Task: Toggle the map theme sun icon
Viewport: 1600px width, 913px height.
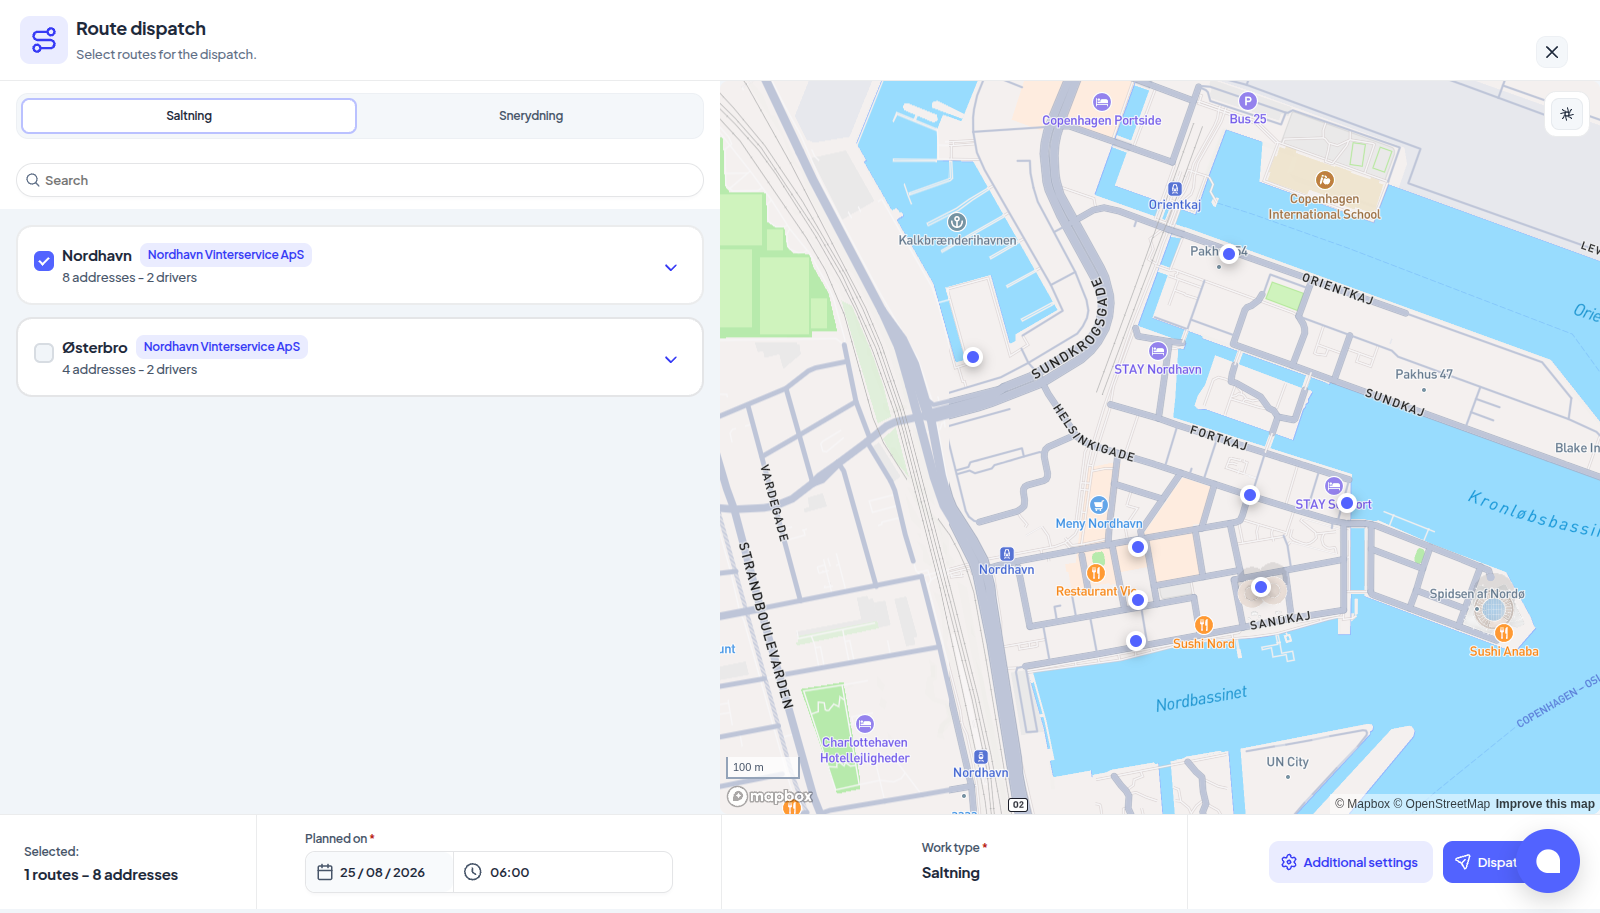Action: tap(1567, 114)
